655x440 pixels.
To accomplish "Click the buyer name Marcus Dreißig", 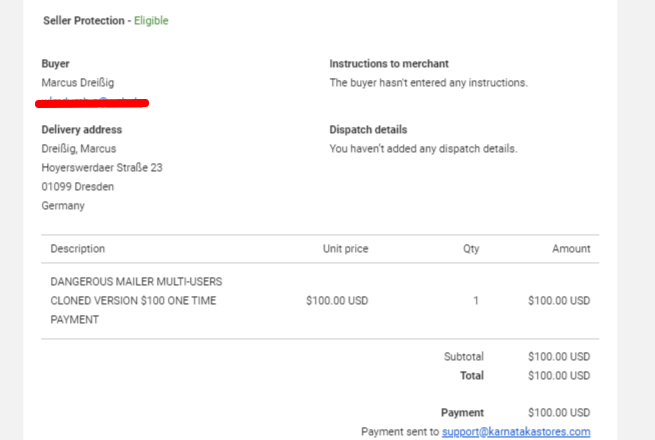I will [78, 83].
